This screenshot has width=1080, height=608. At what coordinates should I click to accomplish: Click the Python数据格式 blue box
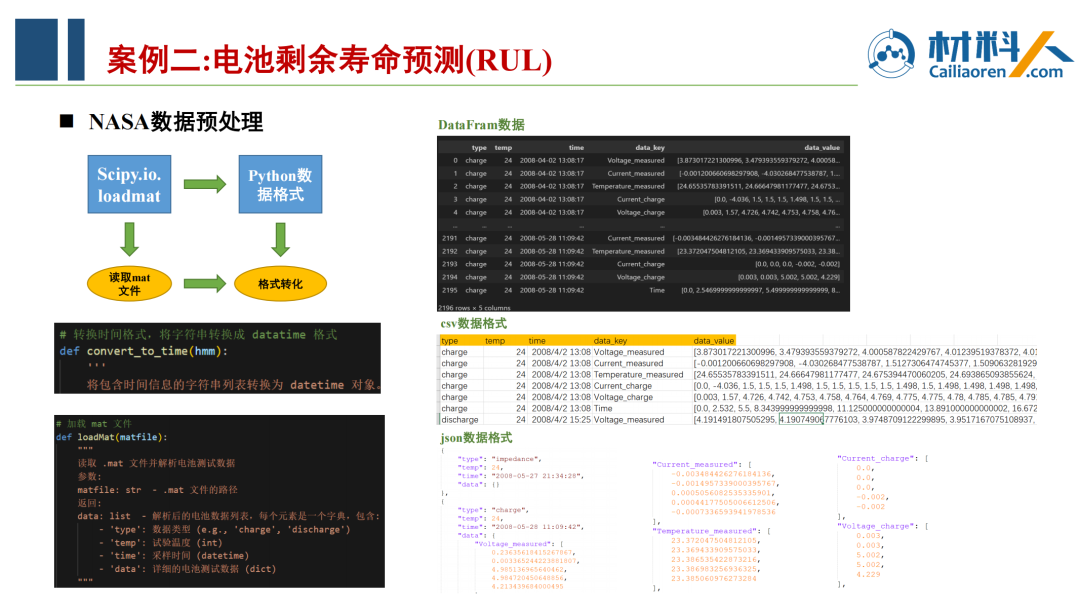(x=280, y=184)
